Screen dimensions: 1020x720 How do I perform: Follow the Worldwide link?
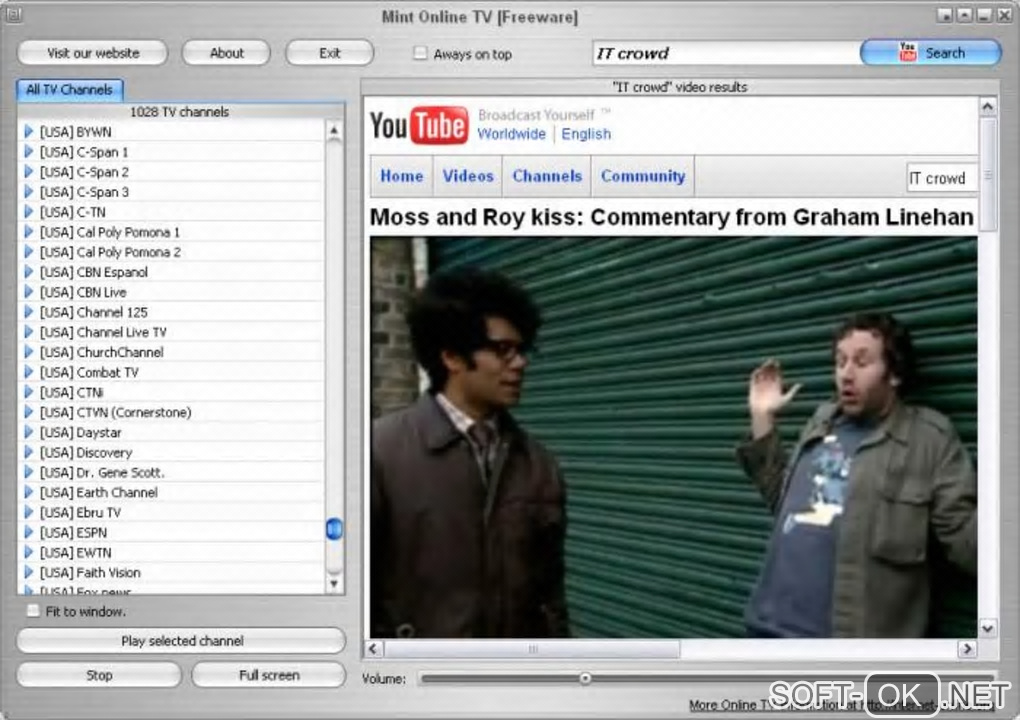pos(511,134)
